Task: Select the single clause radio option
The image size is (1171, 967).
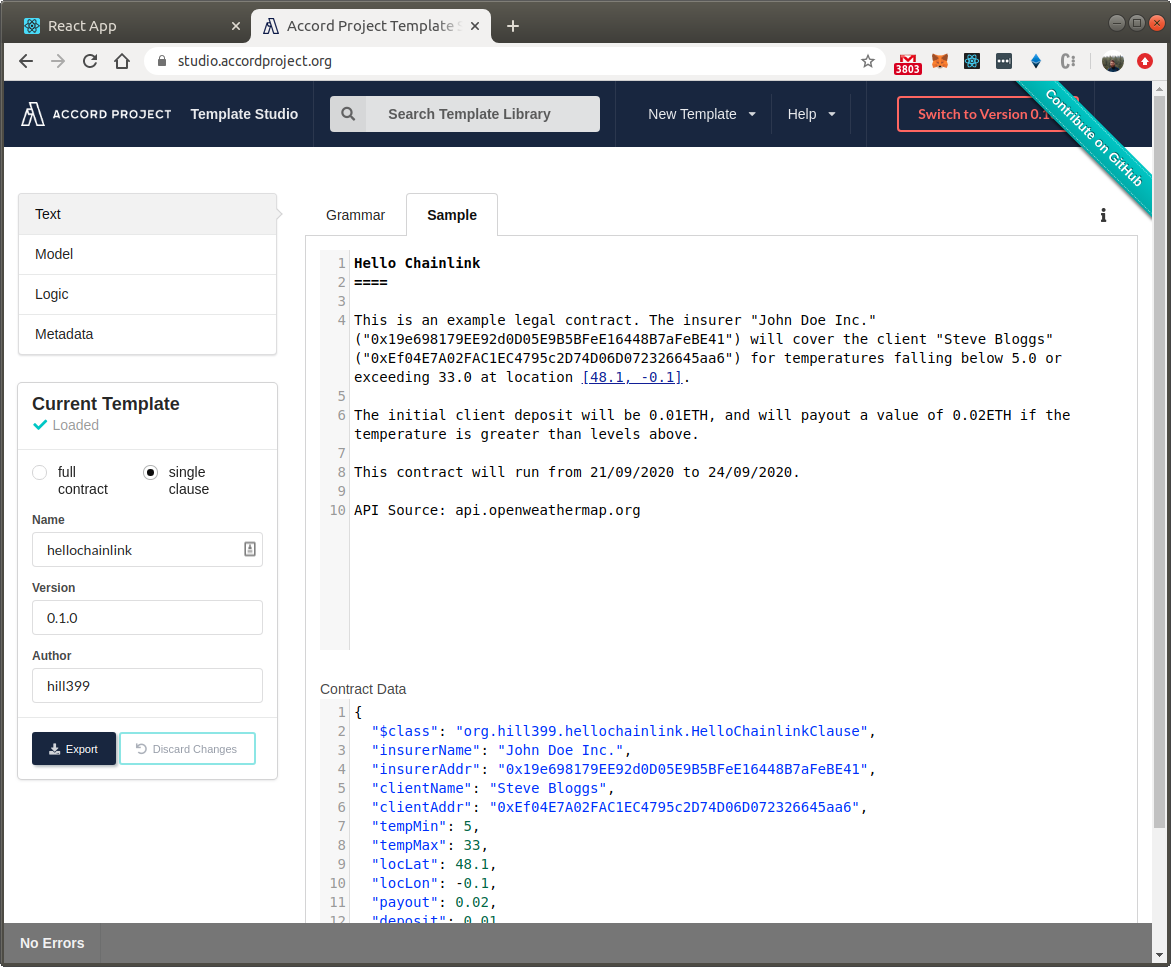Action: [x=150, y=472]
